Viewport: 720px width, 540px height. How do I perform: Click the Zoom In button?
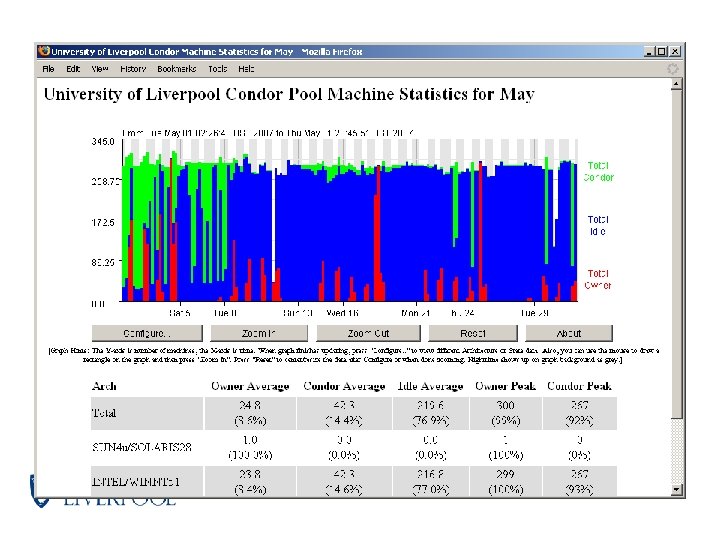259,333
